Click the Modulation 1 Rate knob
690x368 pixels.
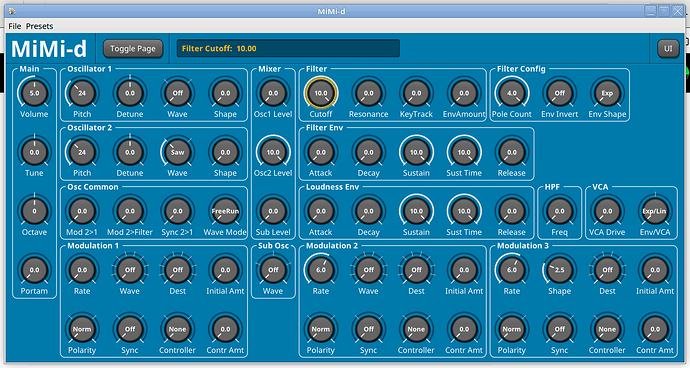pyautogui.click(x=82, y=270)
